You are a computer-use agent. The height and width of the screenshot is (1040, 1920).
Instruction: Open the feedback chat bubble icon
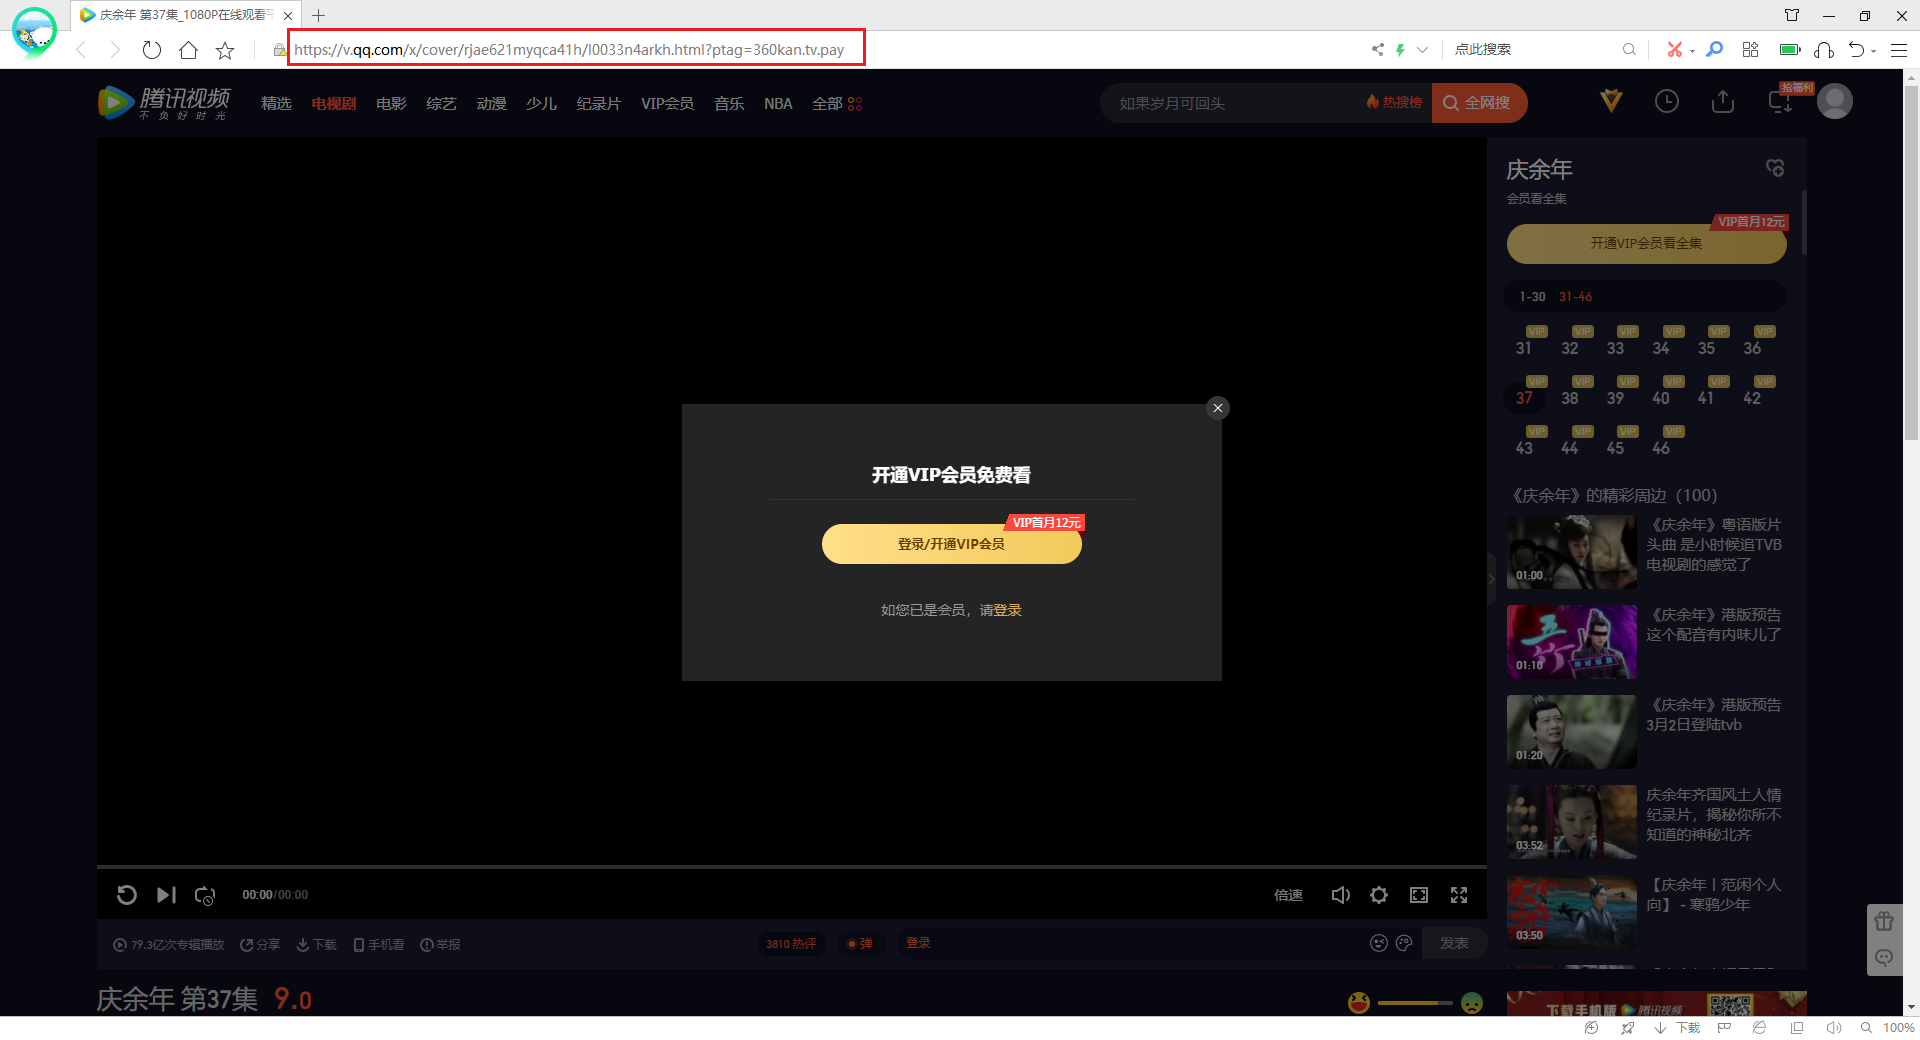1884,958
